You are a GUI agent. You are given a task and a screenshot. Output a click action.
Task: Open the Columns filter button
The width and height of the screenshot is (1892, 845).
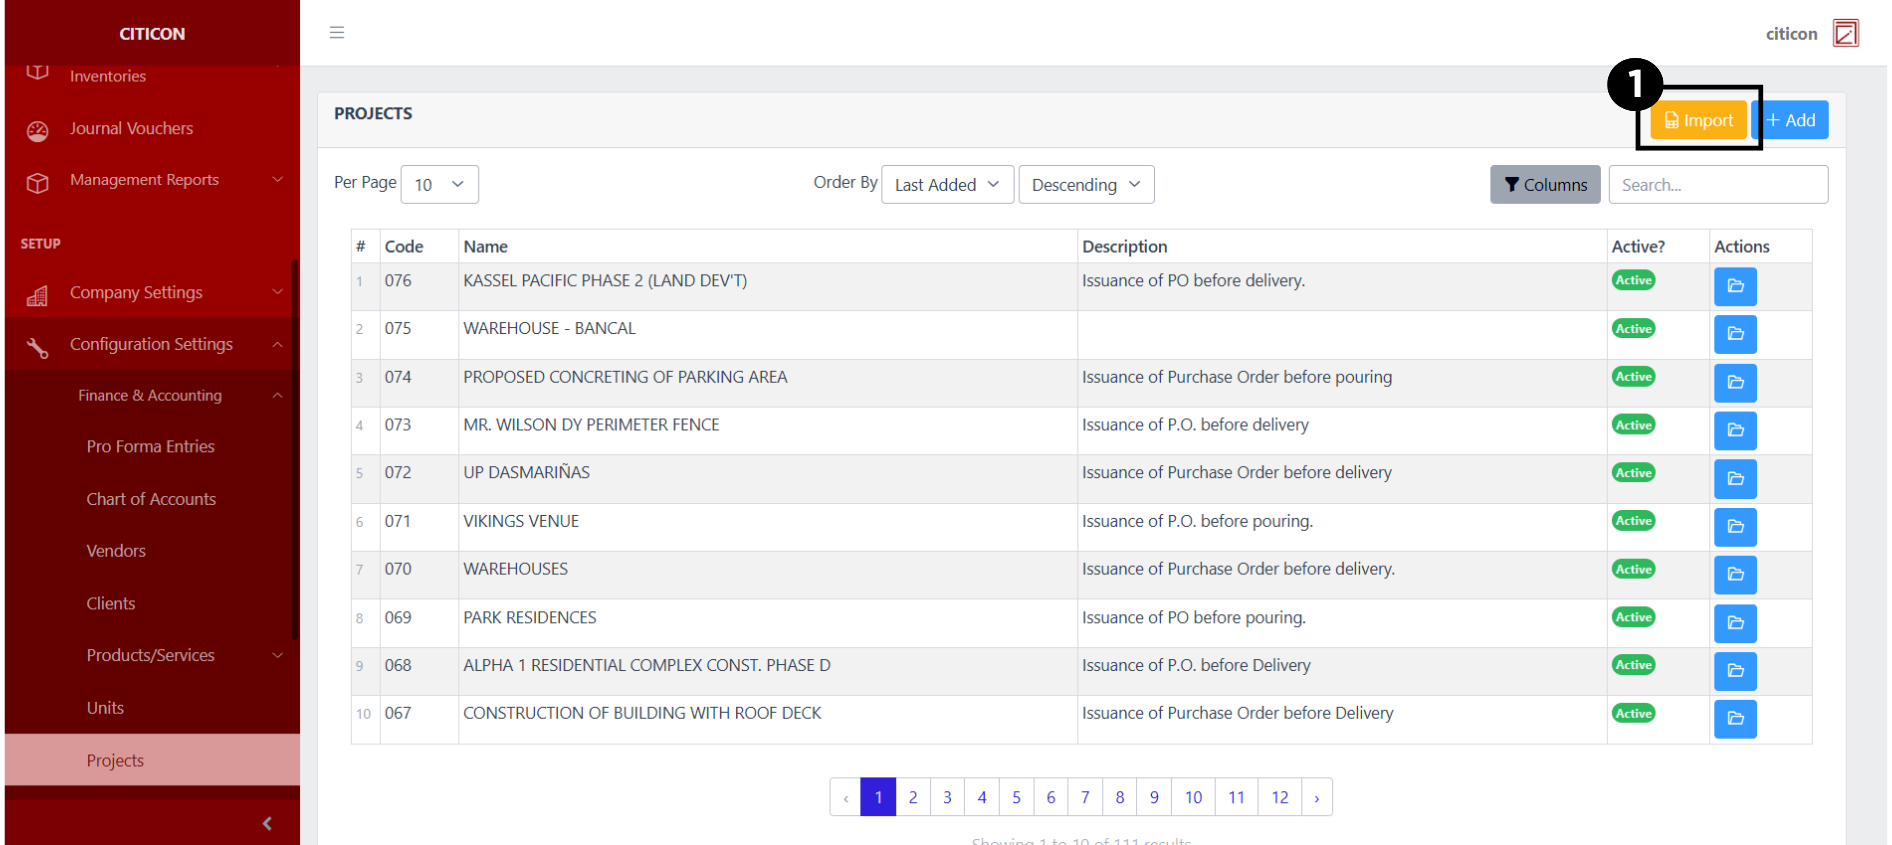click(x=1544, y=185)
